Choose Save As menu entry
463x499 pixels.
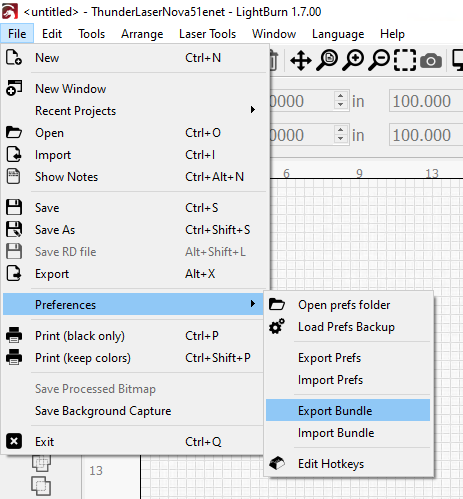click(x=135, y=230)
